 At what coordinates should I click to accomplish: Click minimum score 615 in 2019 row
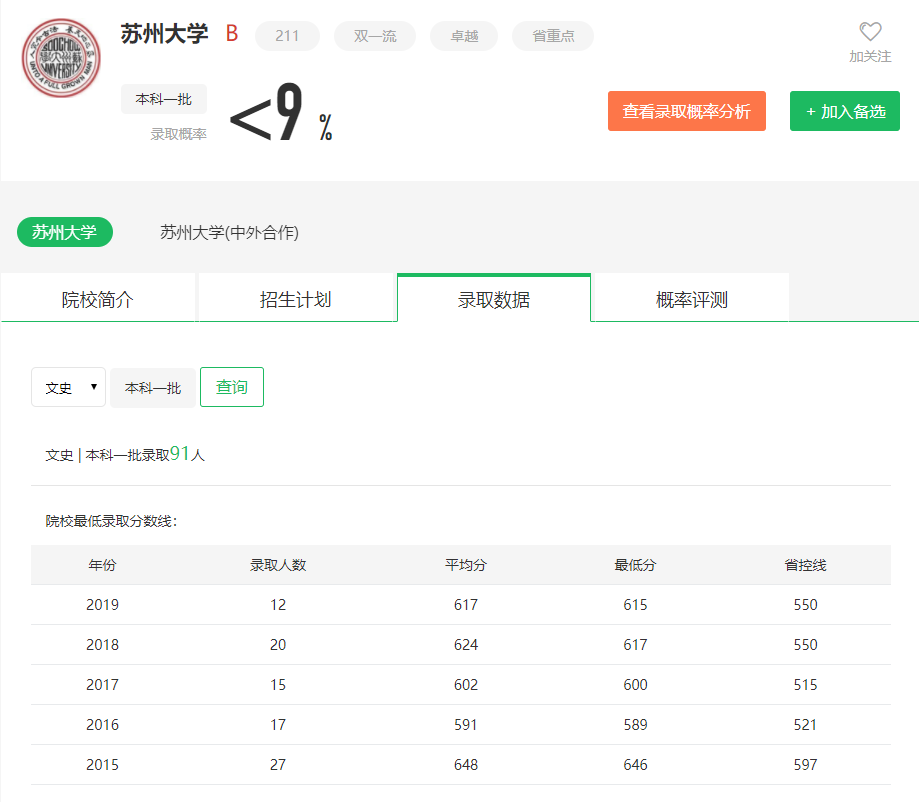pos(635,604)
